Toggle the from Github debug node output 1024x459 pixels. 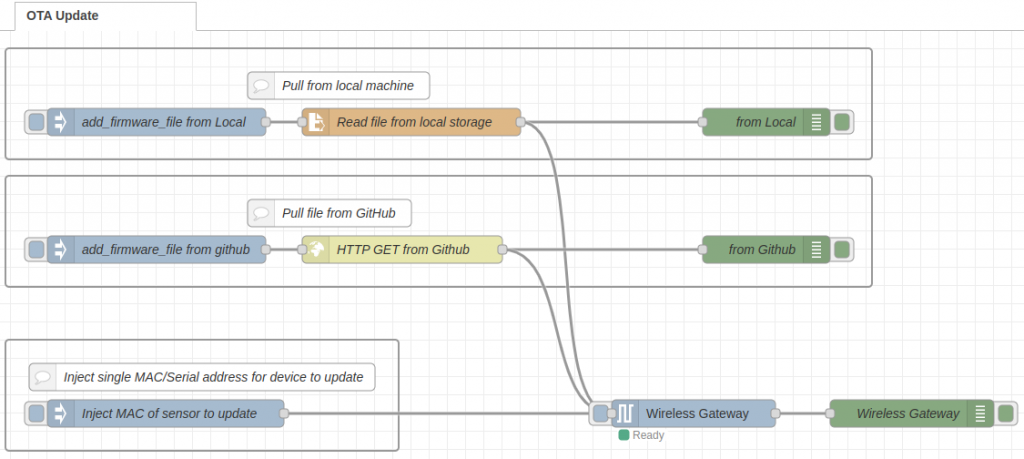[842, 249]
